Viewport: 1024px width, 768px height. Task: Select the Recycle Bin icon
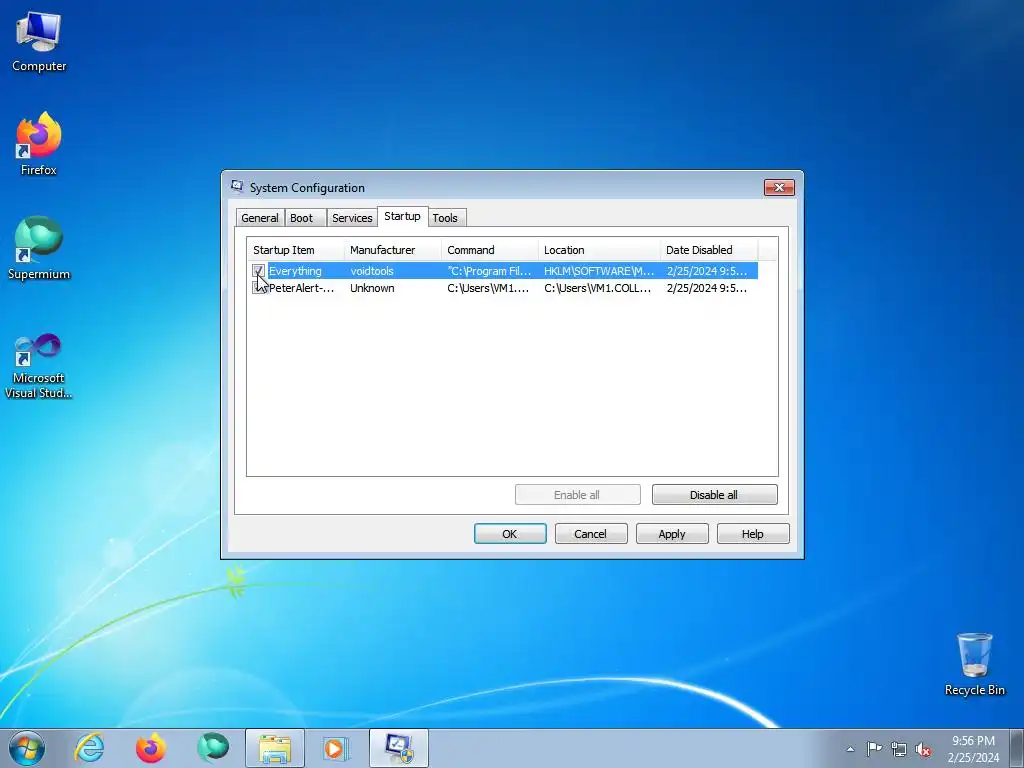(x=974, y=664)
